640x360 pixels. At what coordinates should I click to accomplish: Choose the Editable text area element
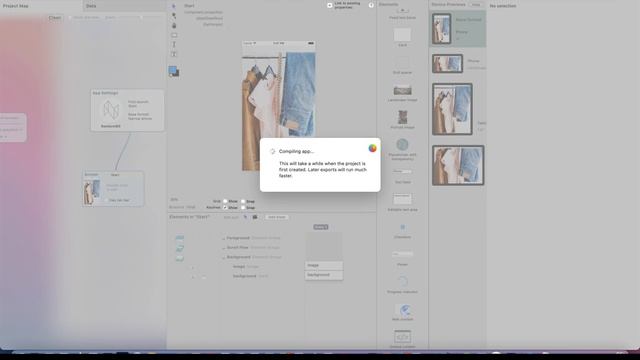pos(402,202)
